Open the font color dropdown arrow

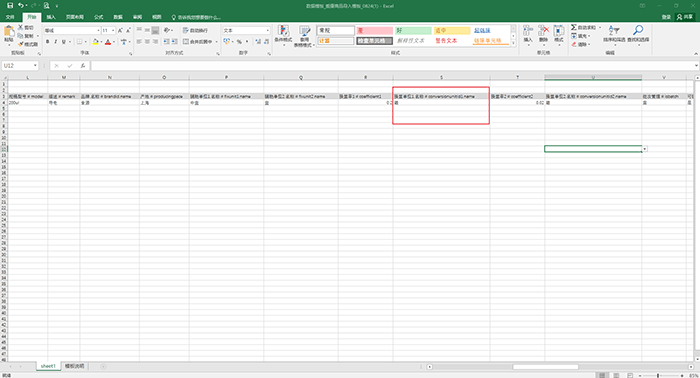pyautogui.click(x=113, y=42)
